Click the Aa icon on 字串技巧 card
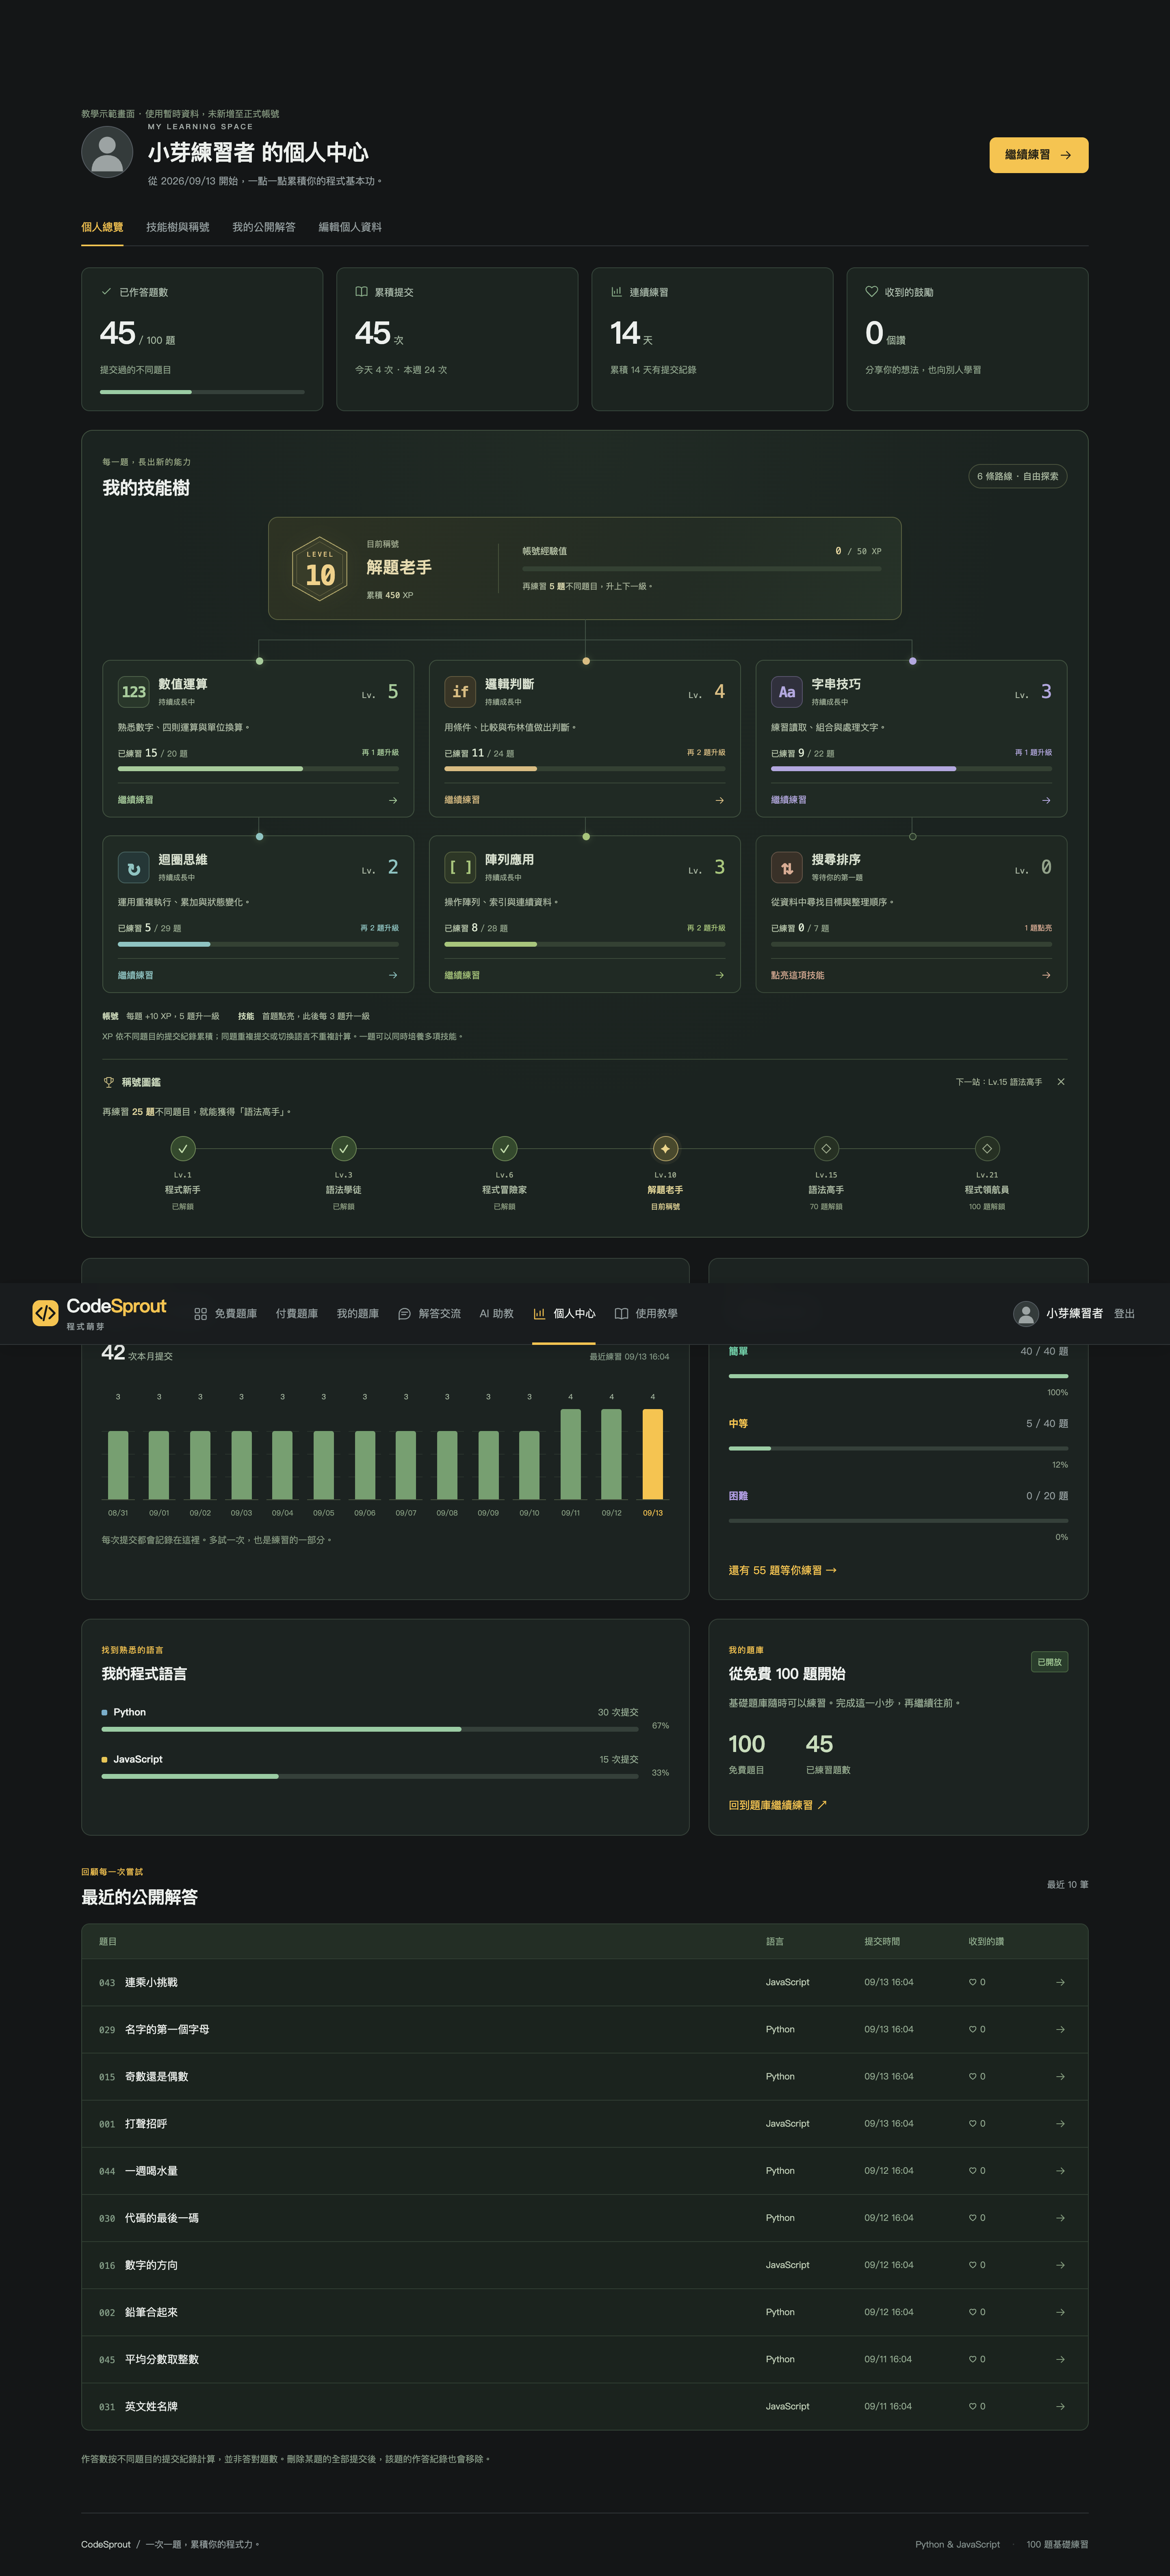 (x=787, y=691)
